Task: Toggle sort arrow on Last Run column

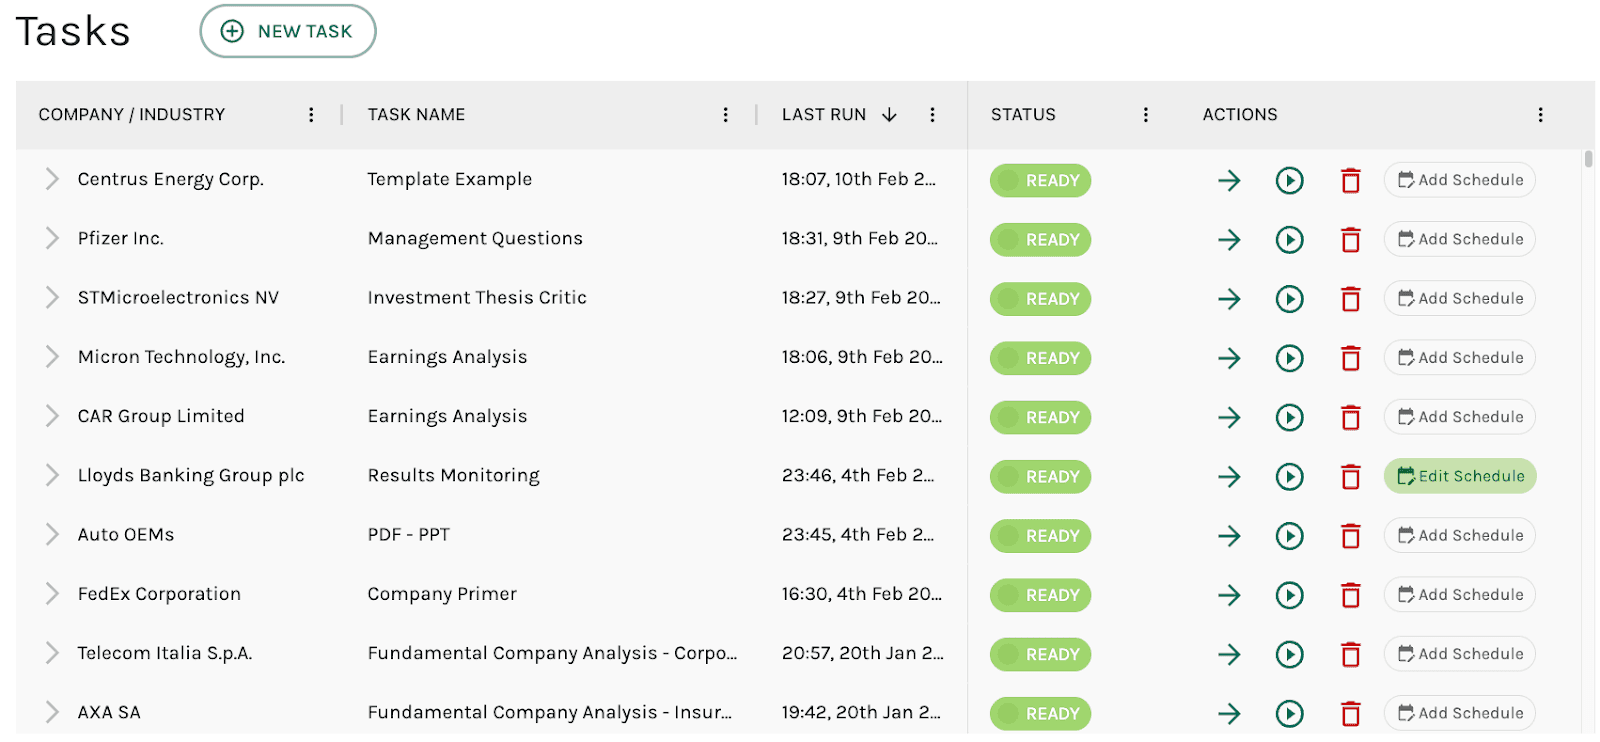Action: coord(889,115)
